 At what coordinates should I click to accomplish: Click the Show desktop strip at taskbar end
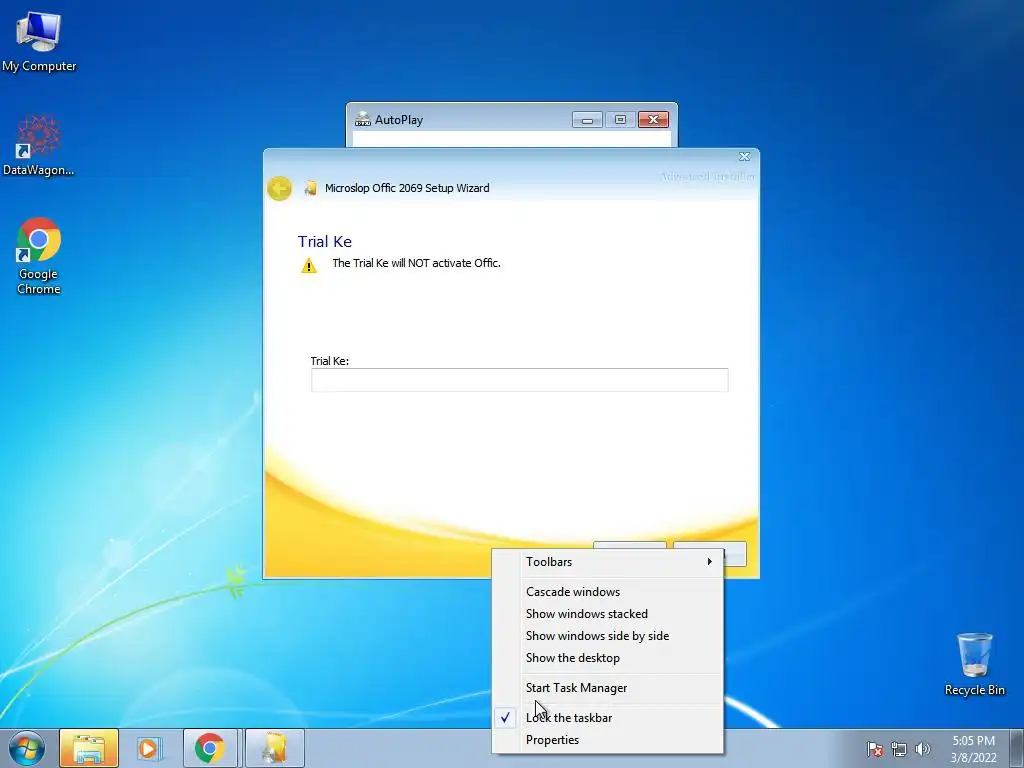1018,748
